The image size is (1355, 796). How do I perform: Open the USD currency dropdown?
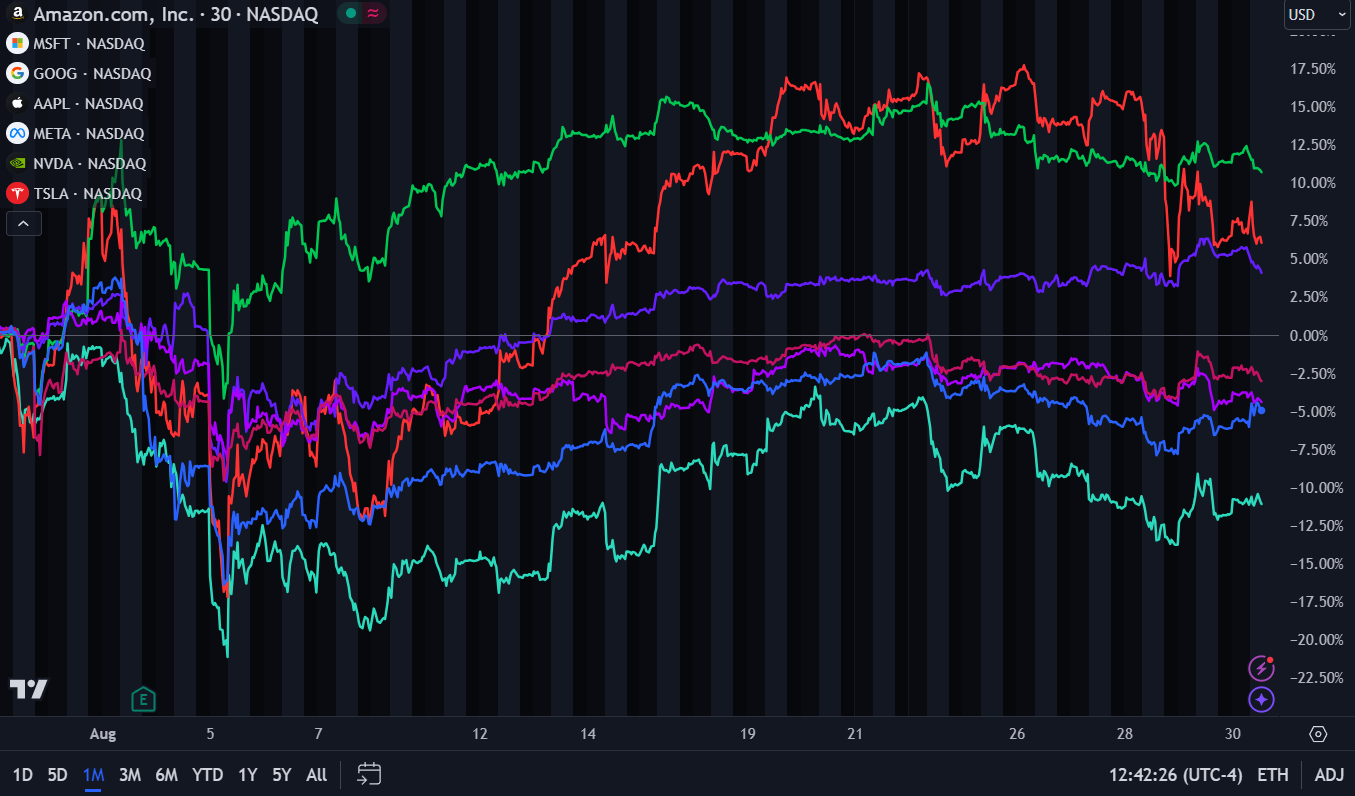pos(1317,14)
